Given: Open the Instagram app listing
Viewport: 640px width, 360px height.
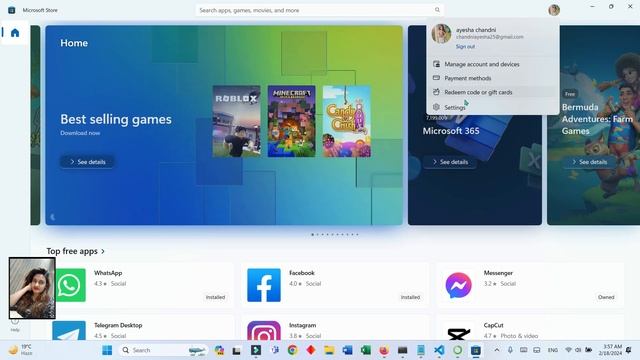Looking at the screenshot, I should click(x=335, y=328).
